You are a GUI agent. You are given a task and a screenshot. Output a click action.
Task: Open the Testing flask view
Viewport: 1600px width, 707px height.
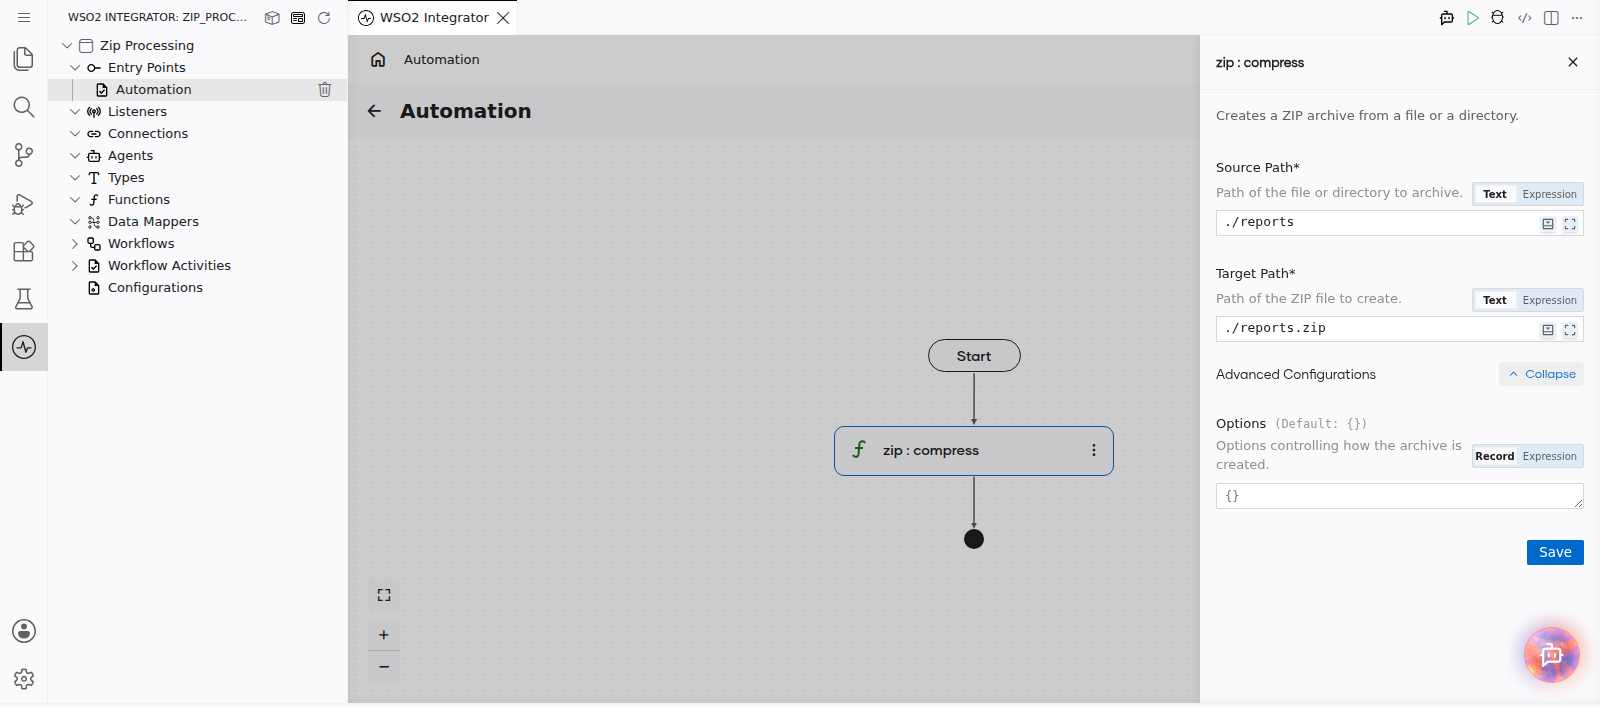[24, 299]
